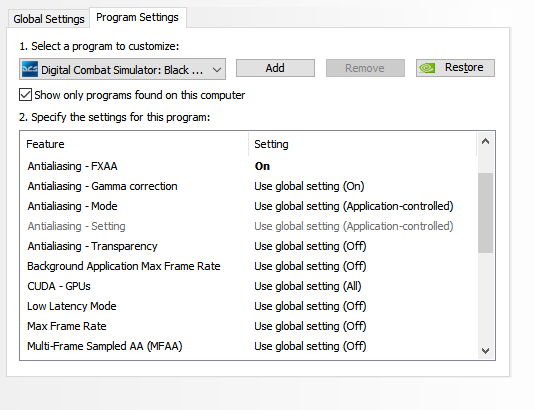Click the scroll up arrow of settings list
Viewport: 534px width, 410px height.
pos(485,141)
